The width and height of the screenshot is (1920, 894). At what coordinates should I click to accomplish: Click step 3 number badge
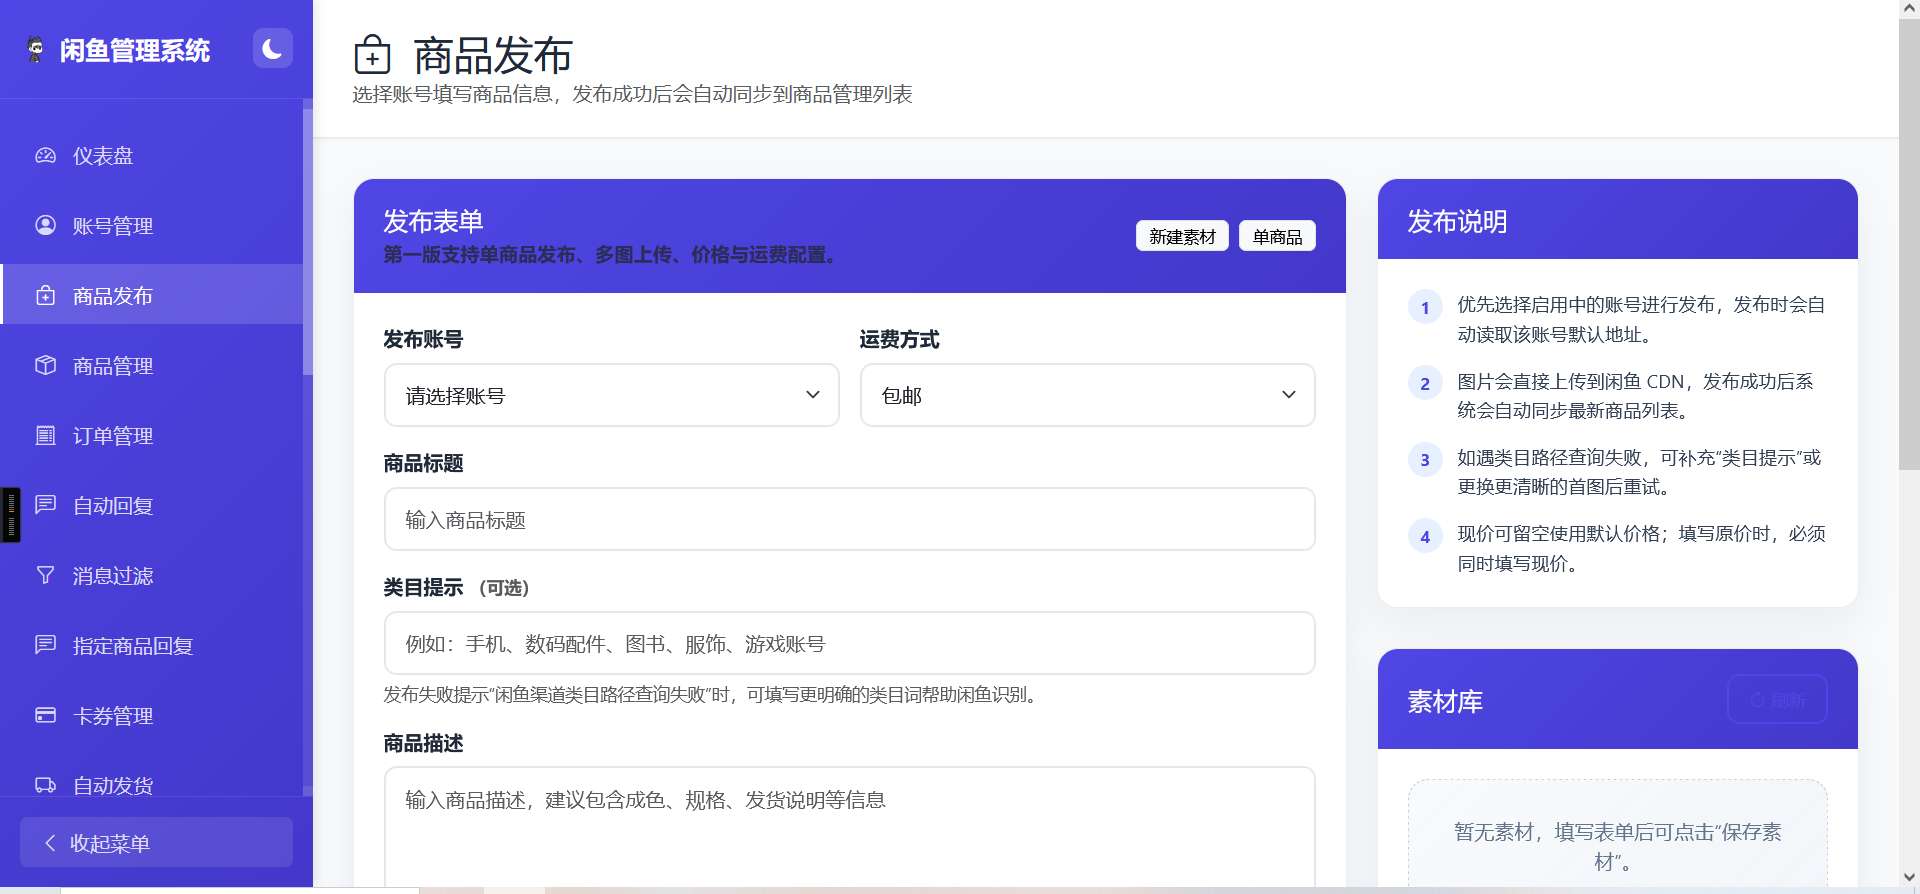pyautogui.click(x=1425, y=460)
